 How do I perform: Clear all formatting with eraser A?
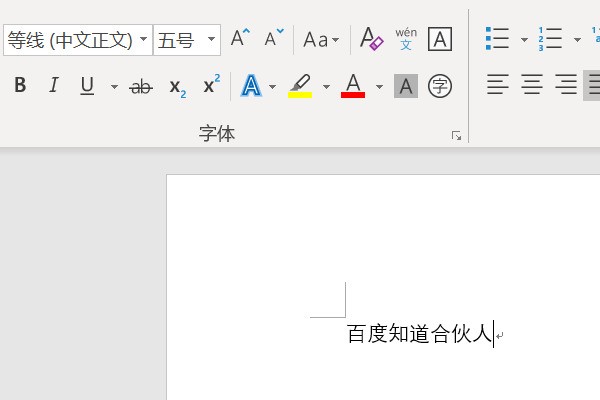[371, 38]
